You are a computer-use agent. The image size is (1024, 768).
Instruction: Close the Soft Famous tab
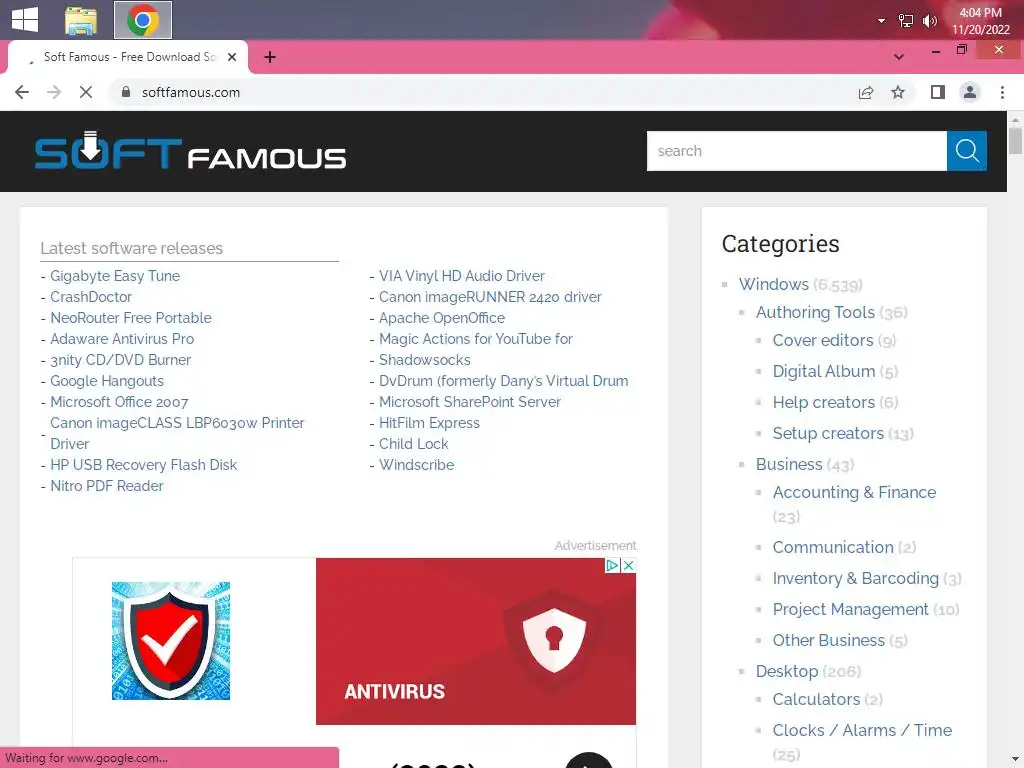pyautogui.click(x=232, y=57)
